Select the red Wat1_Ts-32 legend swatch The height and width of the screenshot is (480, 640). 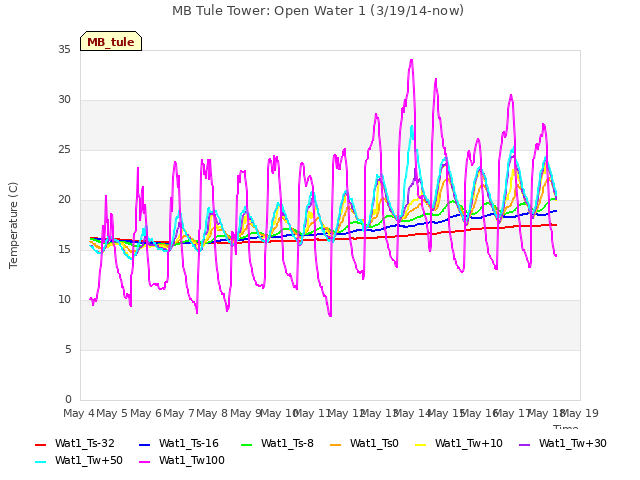pos(40,444)
